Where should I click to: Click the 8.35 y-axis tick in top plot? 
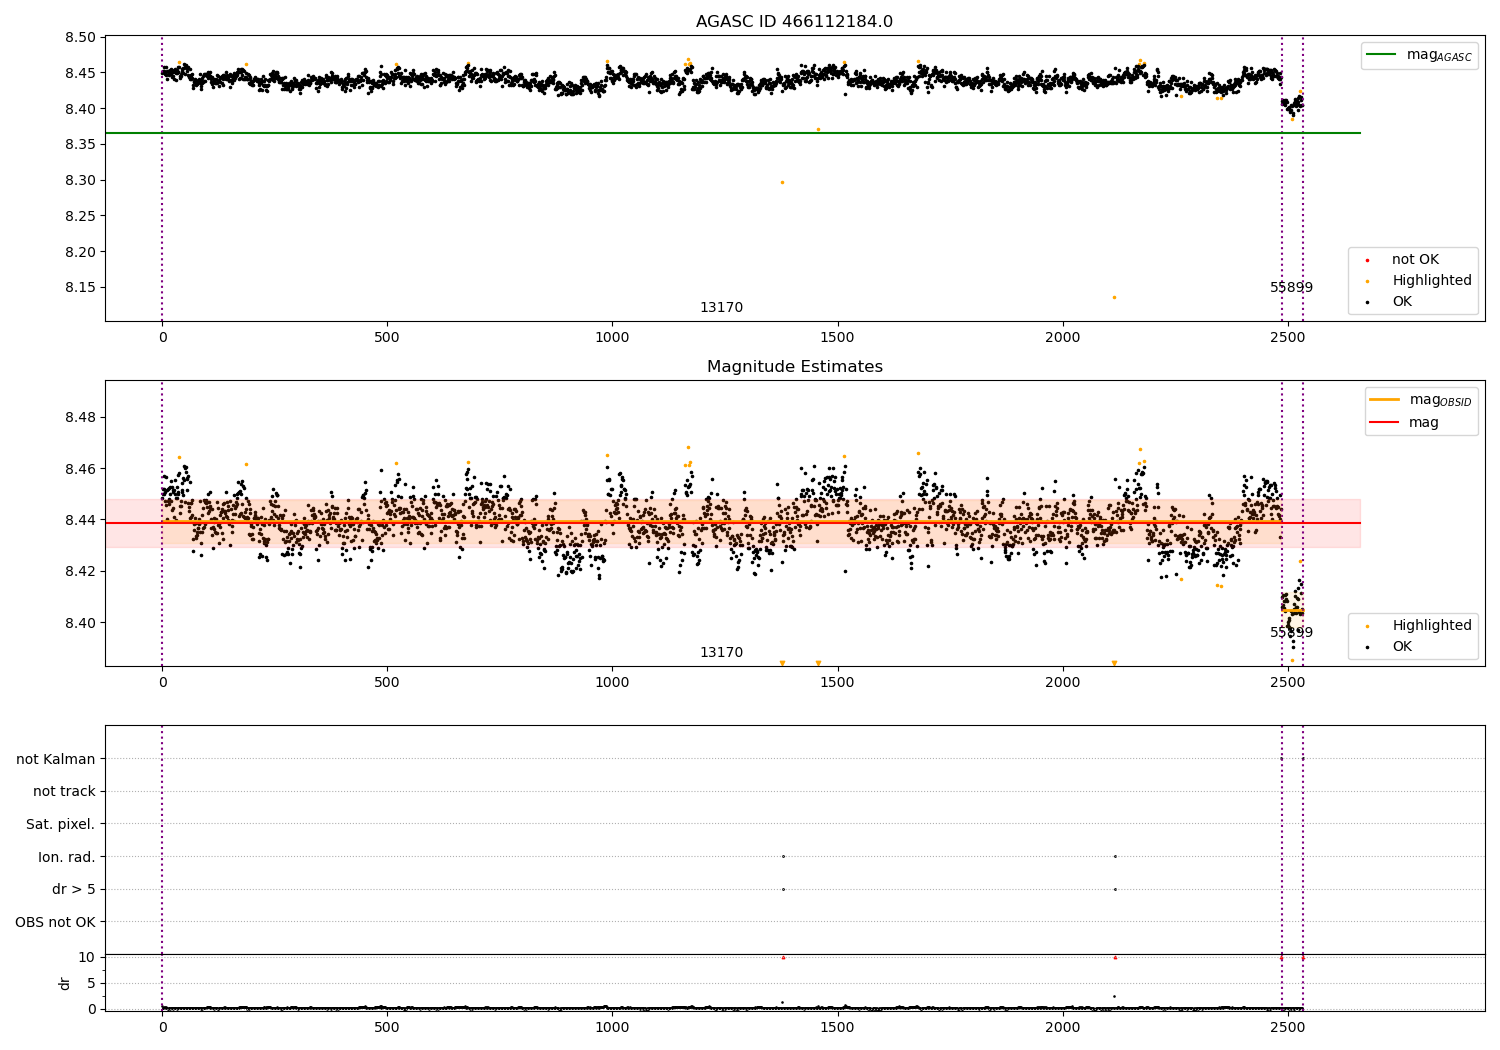80,145
